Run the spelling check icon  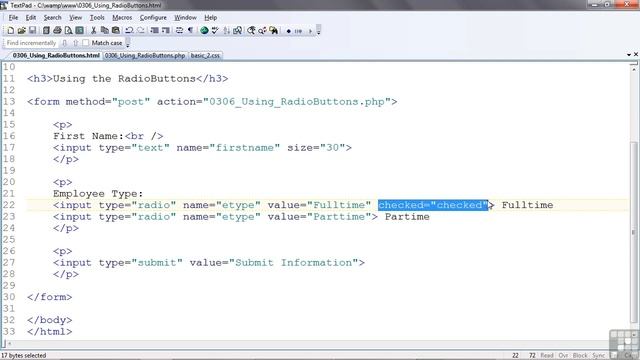click(x=215, y=31)
